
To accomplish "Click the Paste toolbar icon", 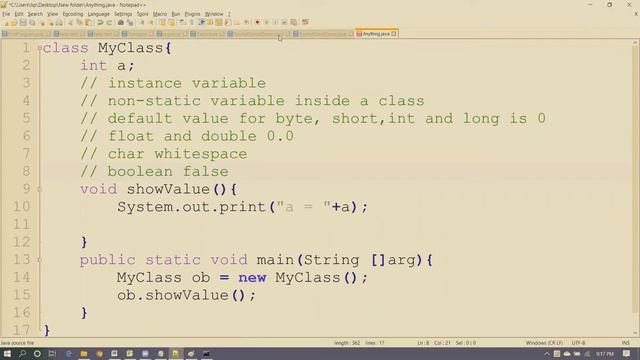I will (88, 22).
